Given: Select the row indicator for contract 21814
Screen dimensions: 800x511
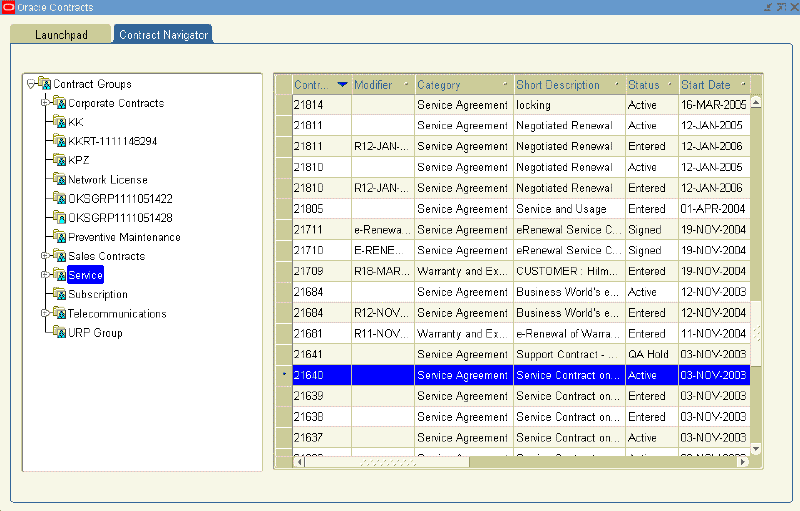Looking at the screenshot, I should pyautogui.click(x=284, y=105).
